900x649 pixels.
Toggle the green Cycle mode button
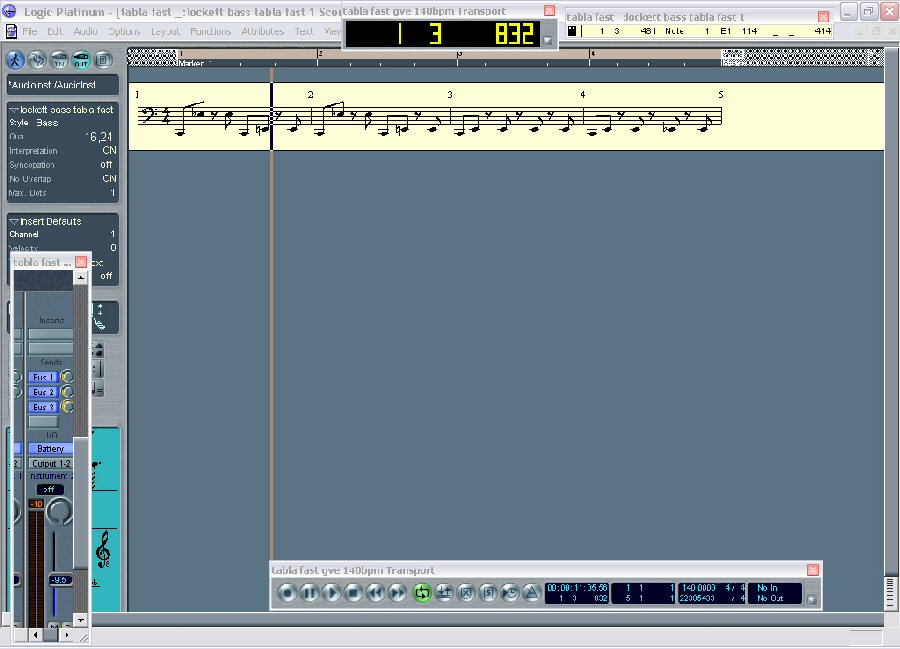coord(421,593)
